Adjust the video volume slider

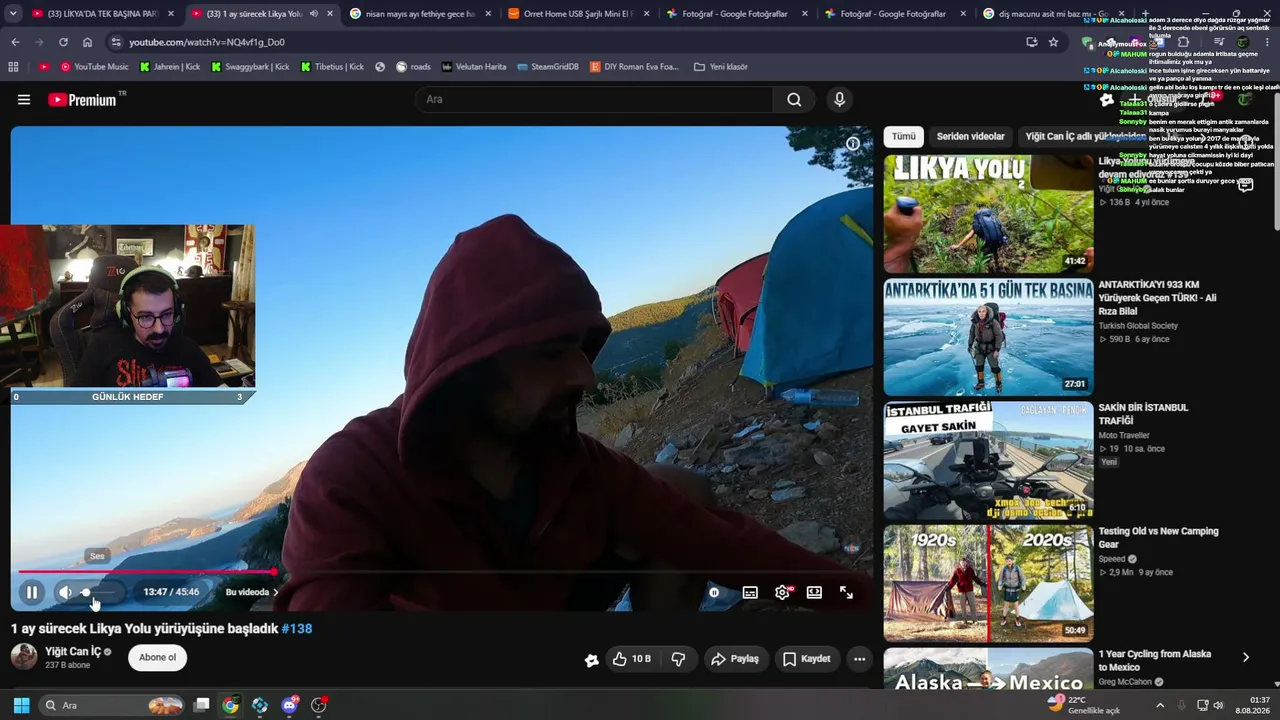coord(101,592)
